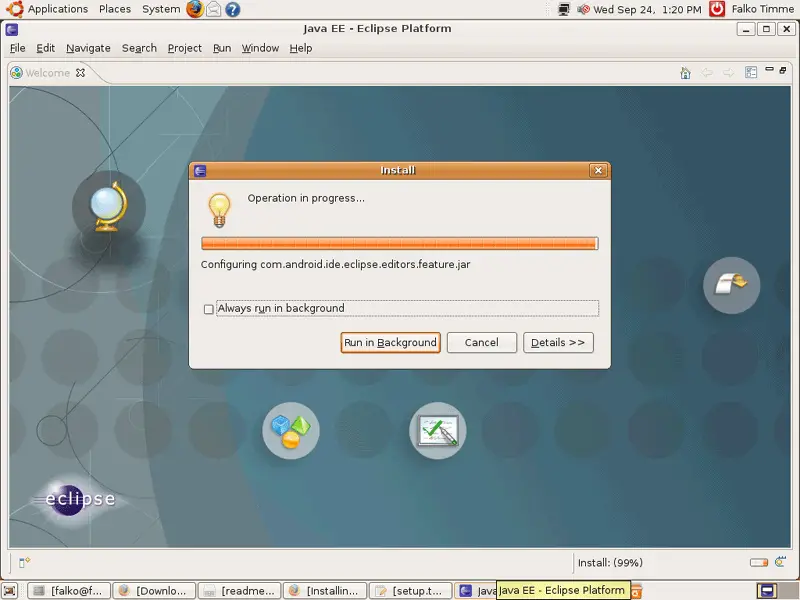This screenshot has width=800, height=600.
Task: Click the eclipse logo on Welcome page
Action: pos(75,498)
